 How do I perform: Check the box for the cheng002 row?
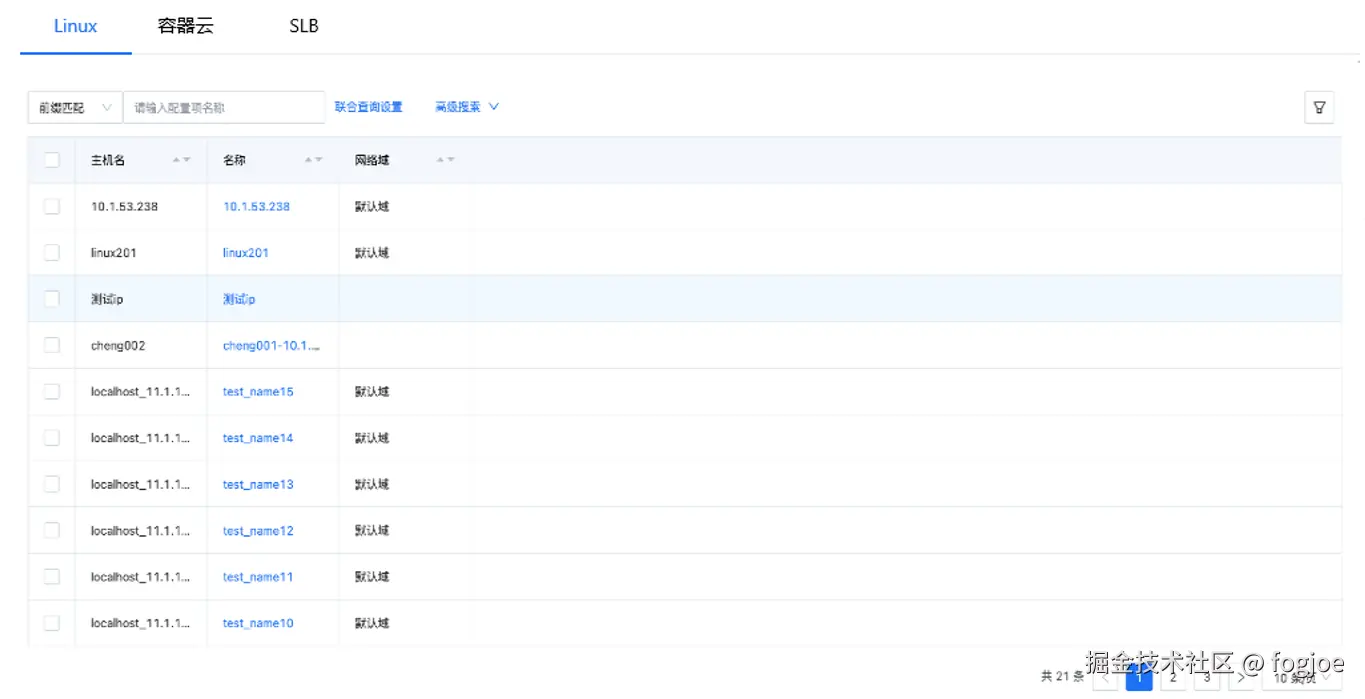pos(52,345)
